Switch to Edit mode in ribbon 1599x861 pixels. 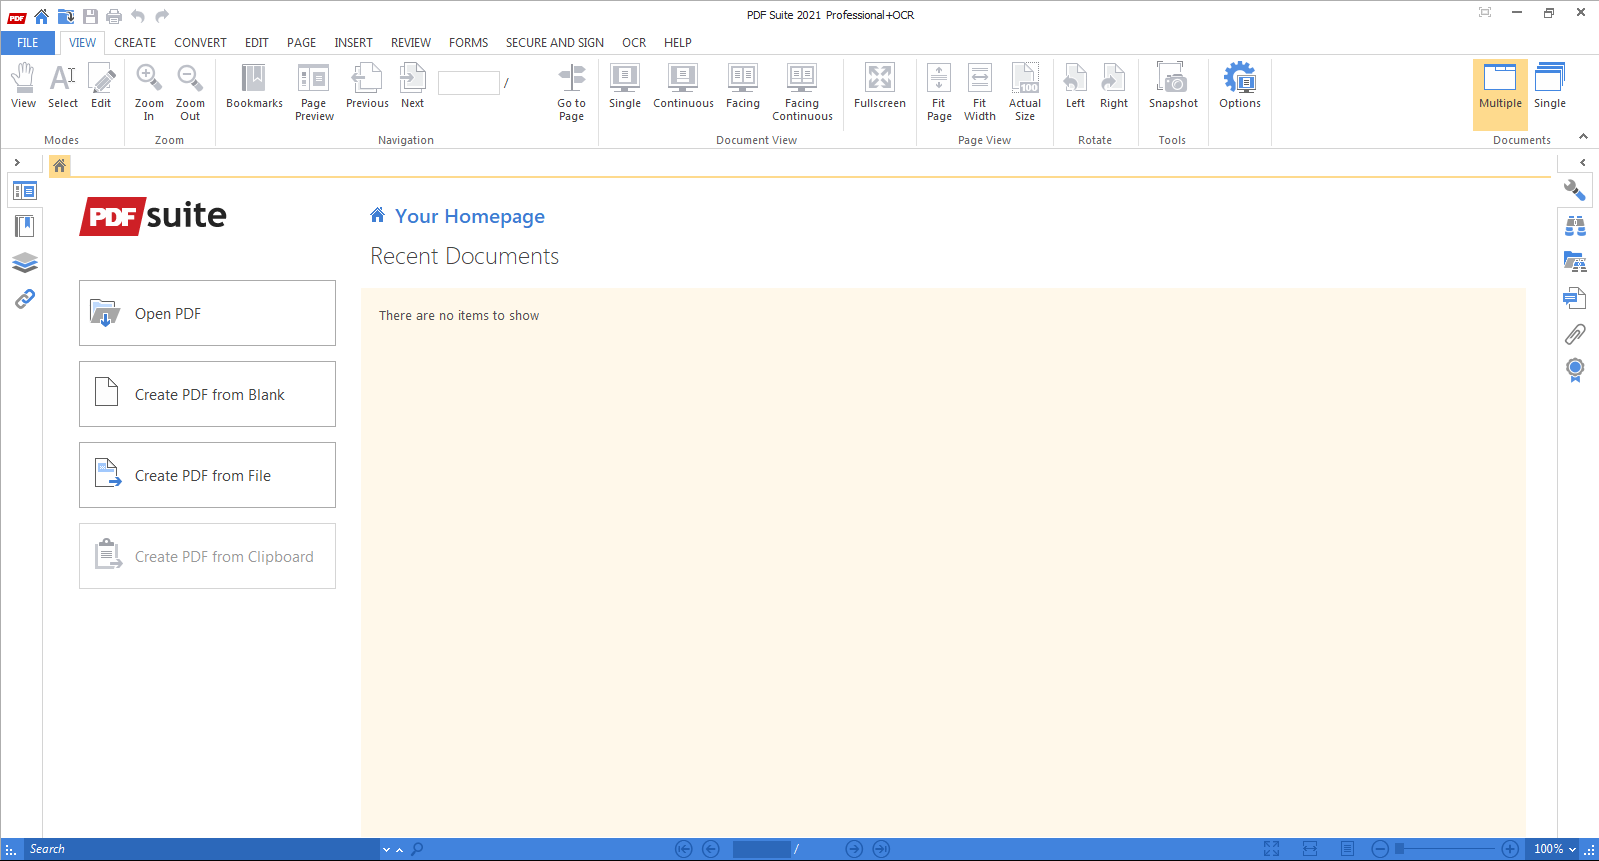coord(101,86)
